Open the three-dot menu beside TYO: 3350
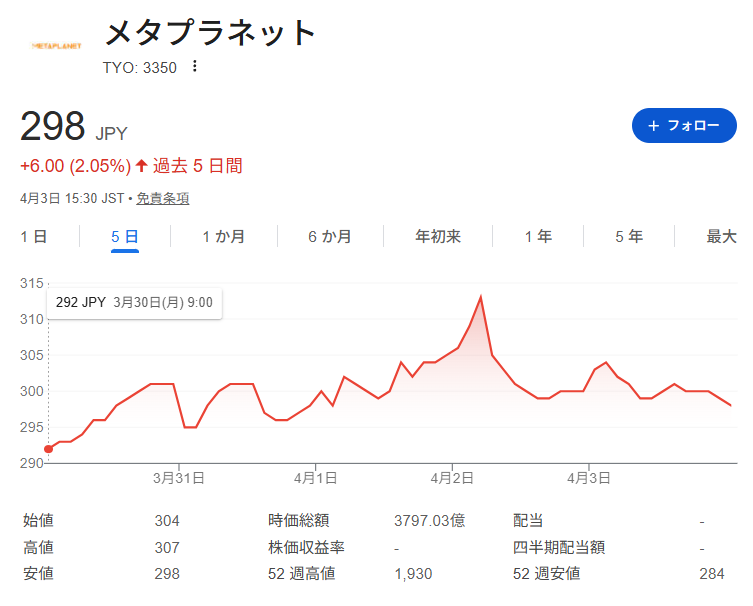Image resolution: width=753 pixels, height=606 pixels. click(194, 66)
